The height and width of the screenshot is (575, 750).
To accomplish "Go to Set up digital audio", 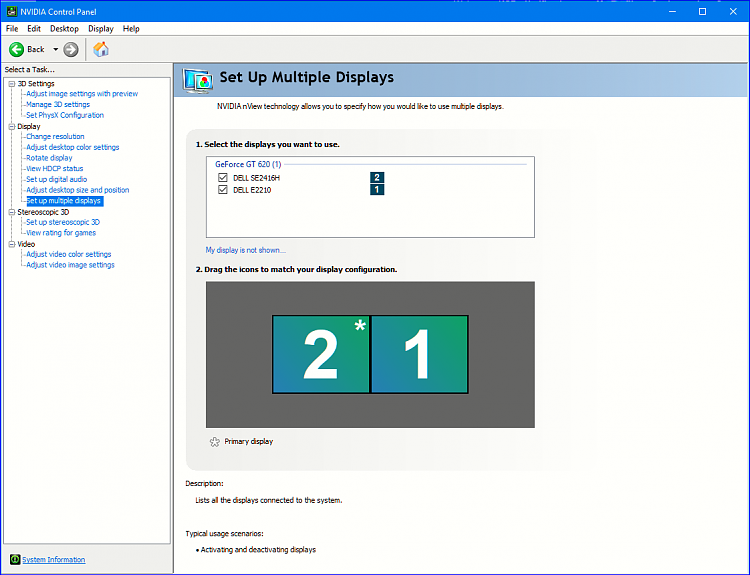I will click(x=56, y=179).
